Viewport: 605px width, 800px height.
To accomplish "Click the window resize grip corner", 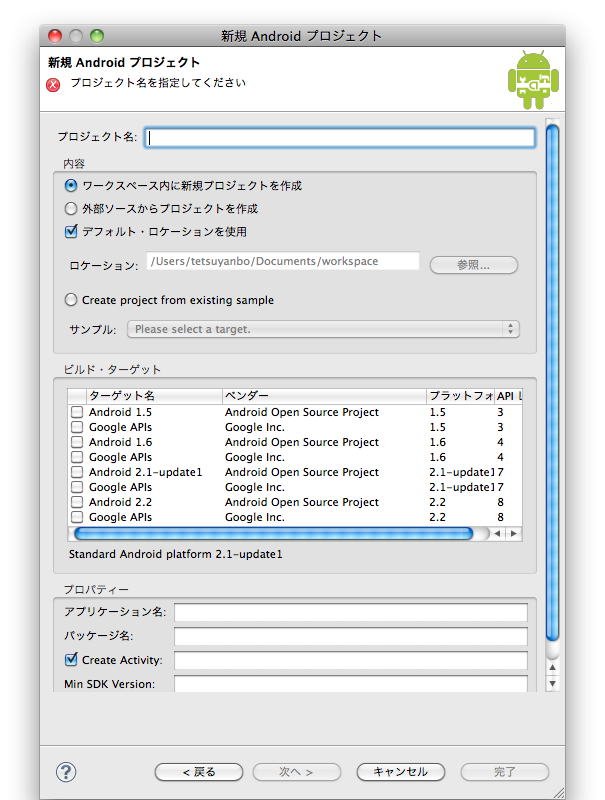I will point(559,793).
